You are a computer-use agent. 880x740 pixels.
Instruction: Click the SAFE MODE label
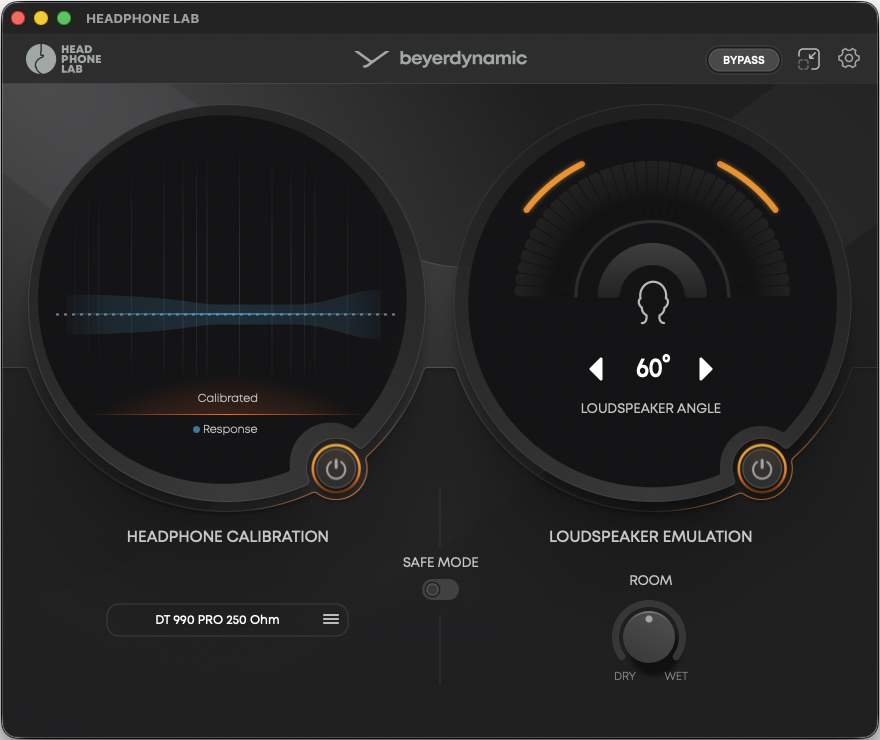coord(441,562)
